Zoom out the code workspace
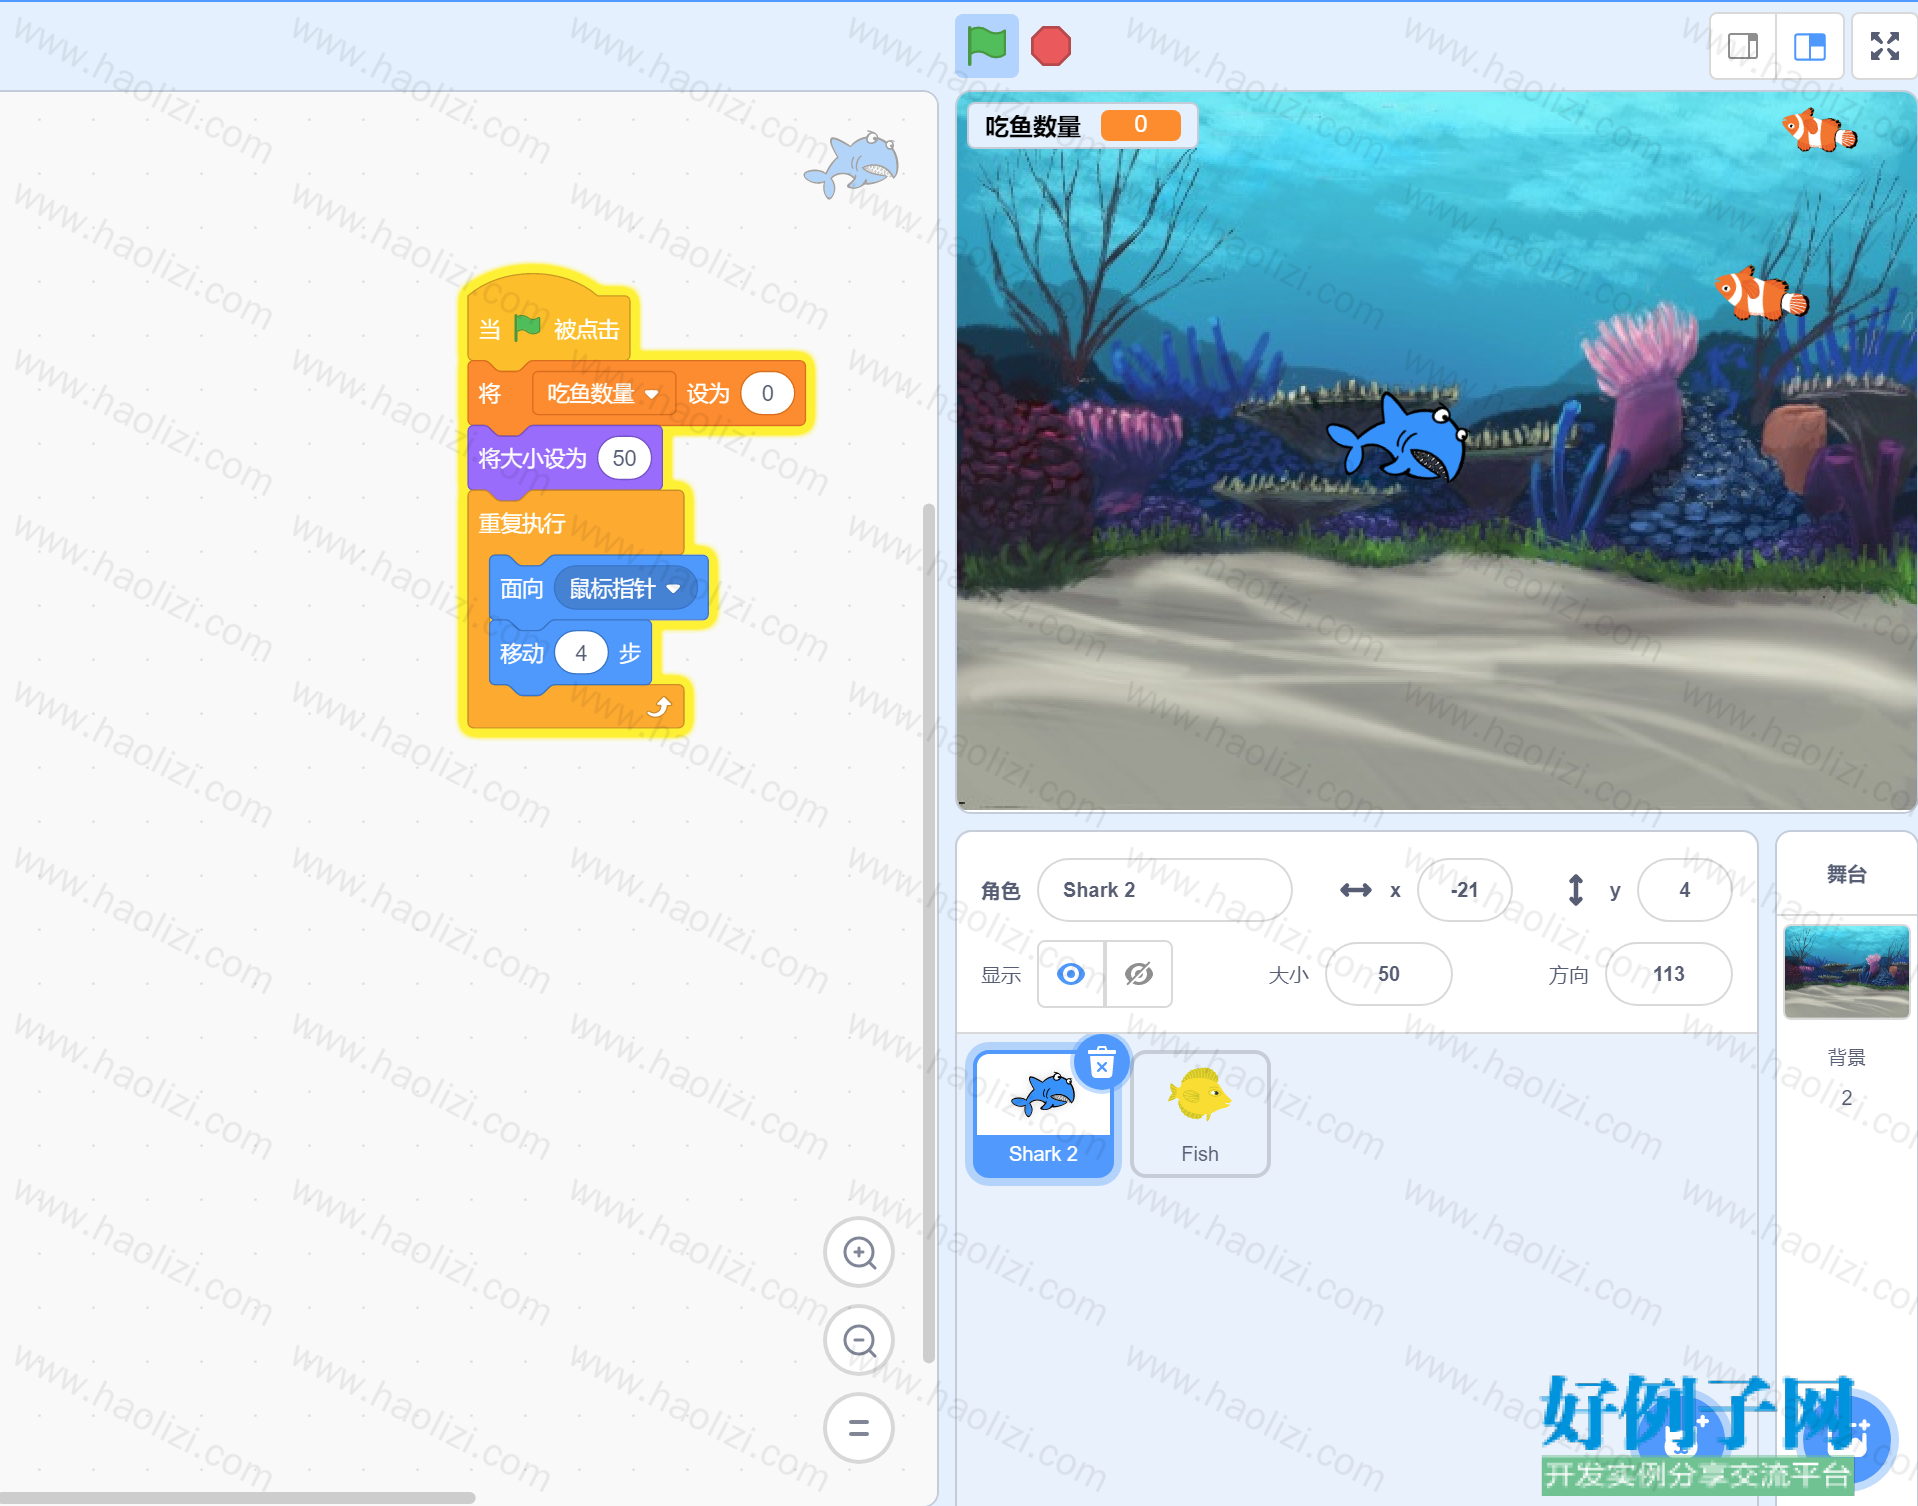The height and width of the screenshot is (1506, 1918). click(x=859, y=1340)
